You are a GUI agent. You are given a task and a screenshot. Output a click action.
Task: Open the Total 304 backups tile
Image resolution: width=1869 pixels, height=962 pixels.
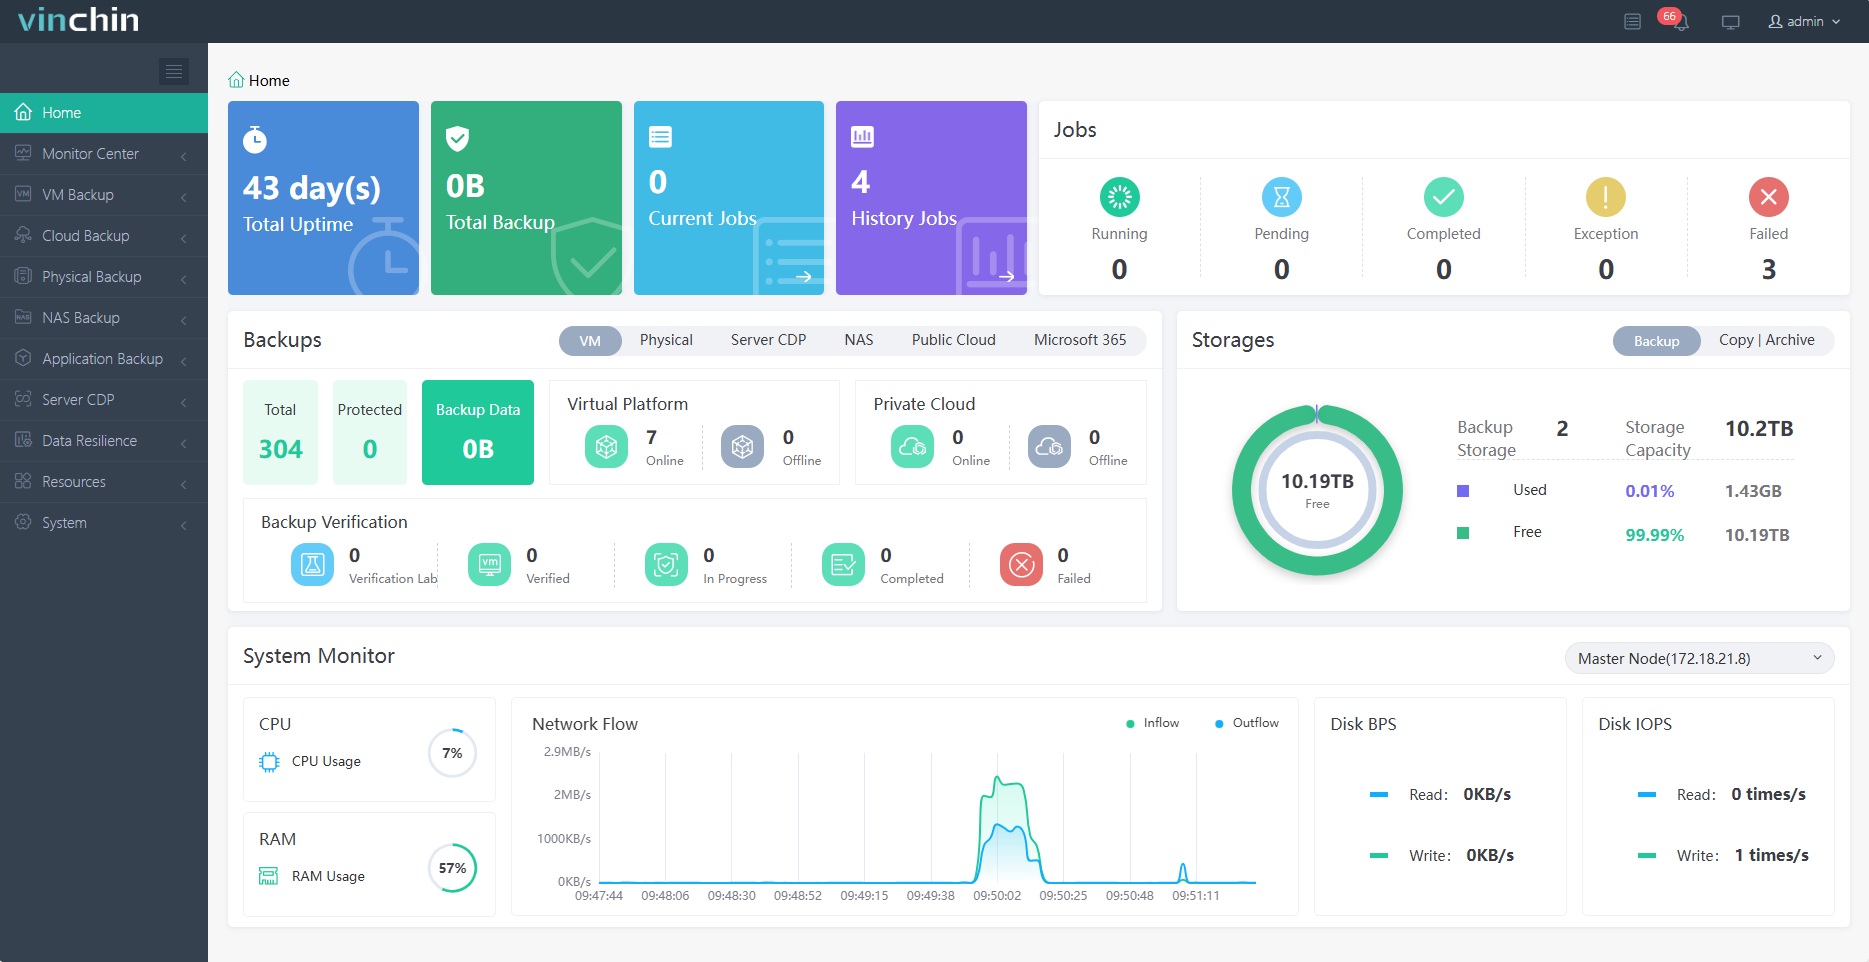pos(280,432)
